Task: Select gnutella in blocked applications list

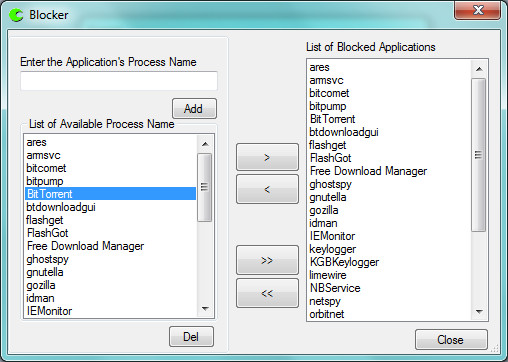Action: (389, 197)
